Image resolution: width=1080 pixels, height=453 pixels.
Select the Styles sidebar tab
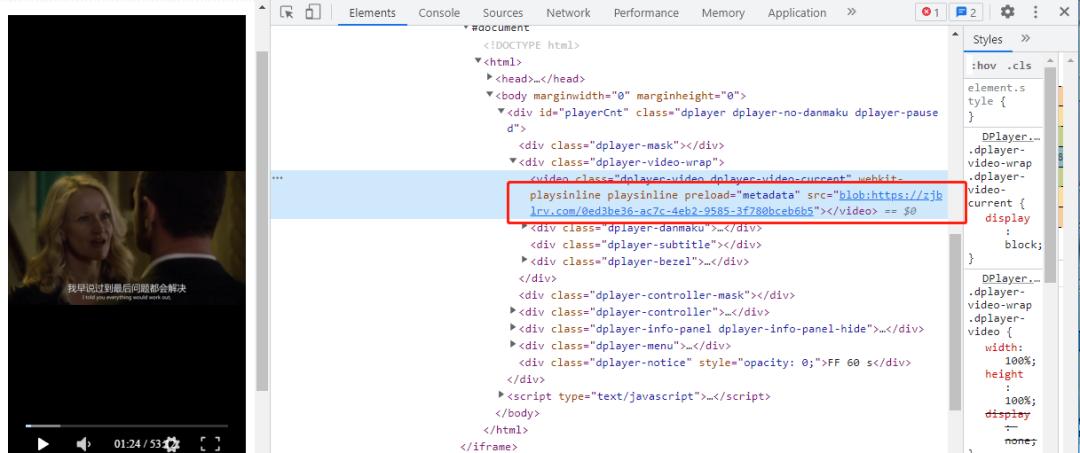click(x=987, y=40)
